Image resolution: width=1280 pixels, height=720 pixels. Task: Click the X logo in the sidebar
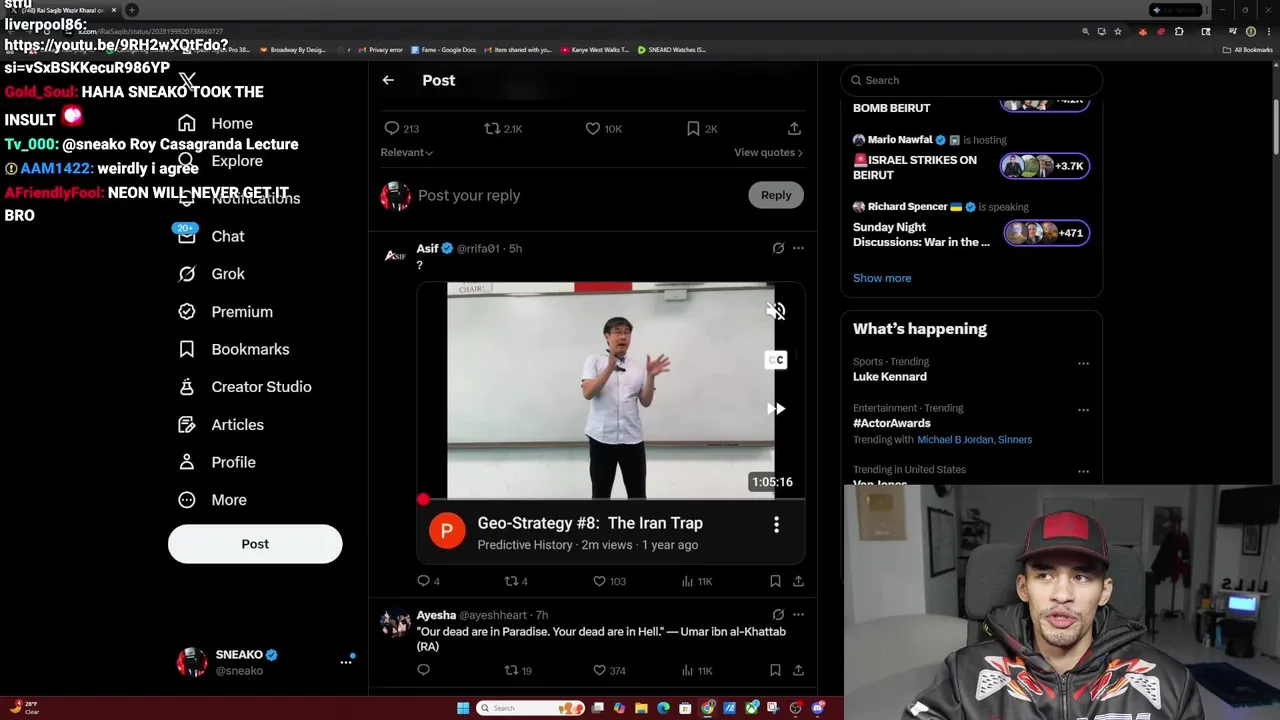[x=187, y=80]
